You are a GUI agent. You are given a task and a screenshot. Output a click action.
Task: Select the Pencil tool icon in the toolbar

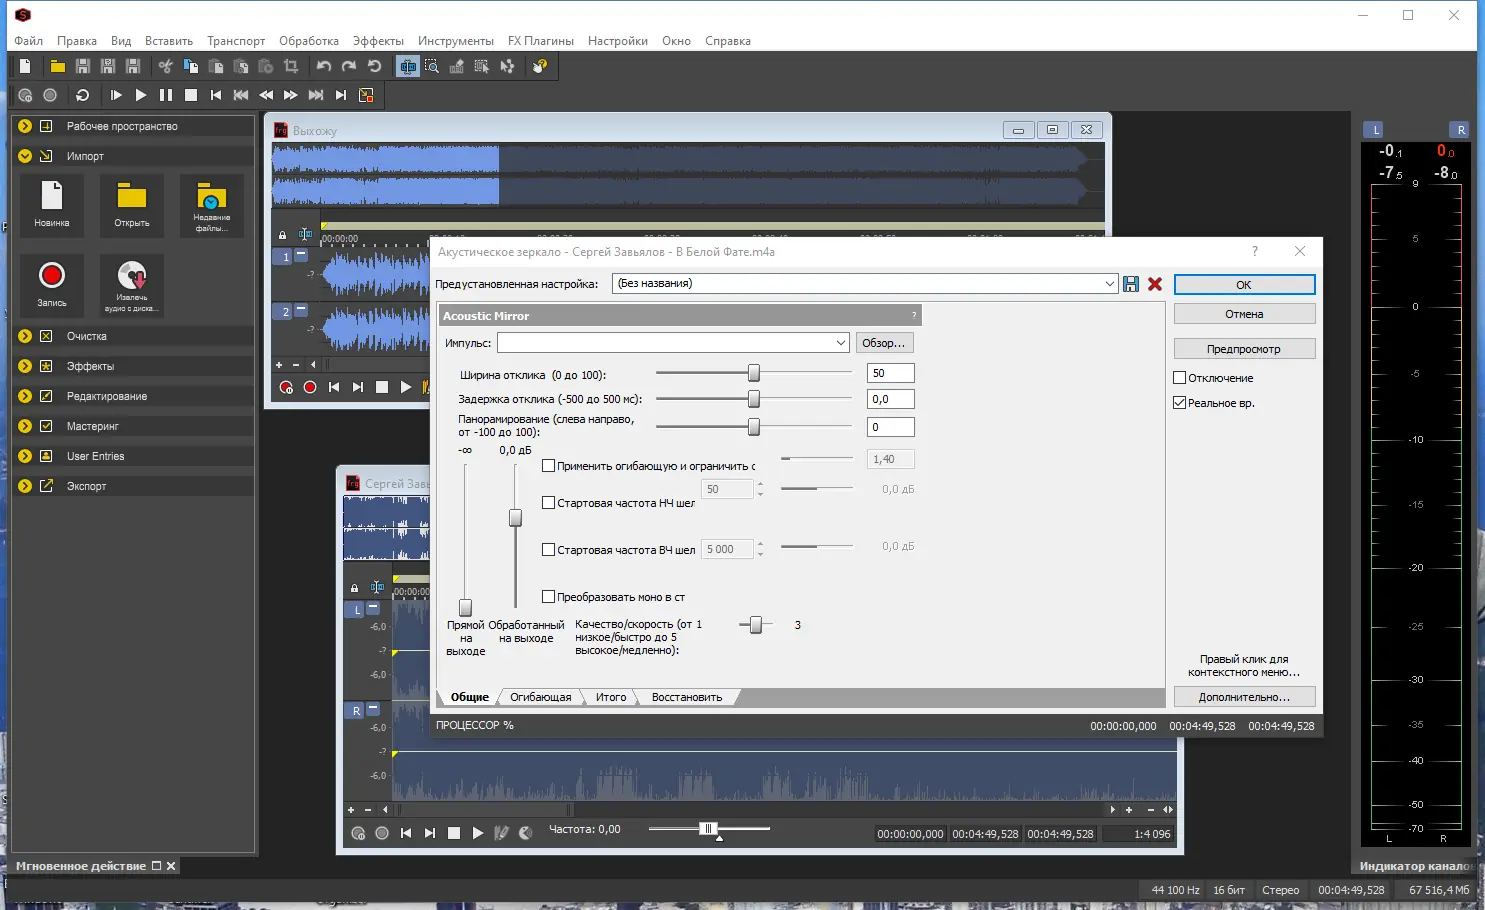point(457,66)
